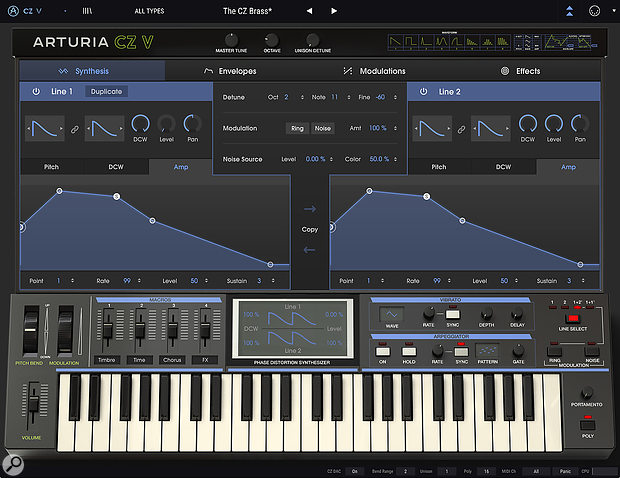Select Line 1 second waveform display
Viewport: 620px width, 478px height.
[105, 128]
